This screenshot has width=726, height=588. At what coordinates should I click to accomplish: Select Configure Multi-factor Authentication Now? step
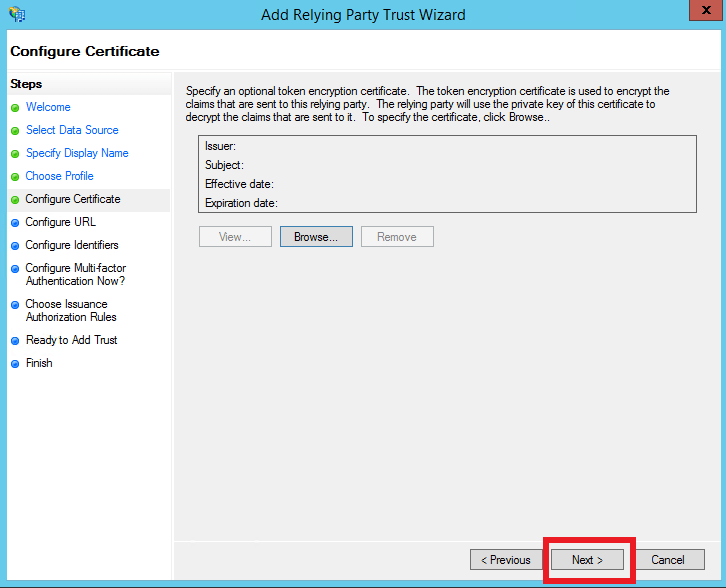pyautogui.click(x=75, y=275)
